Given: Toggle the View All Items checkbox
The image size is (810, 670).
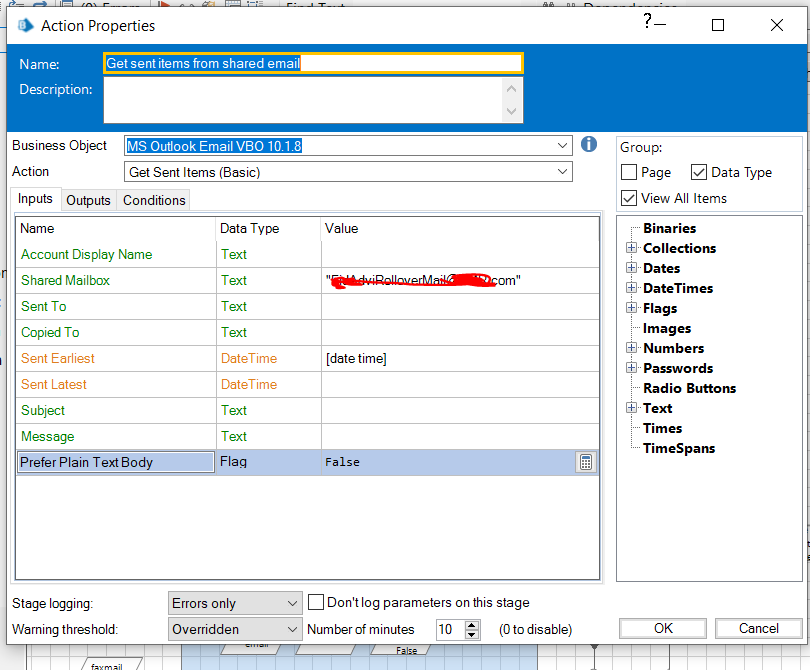Looking at the screenshot, I should [629, 198].
